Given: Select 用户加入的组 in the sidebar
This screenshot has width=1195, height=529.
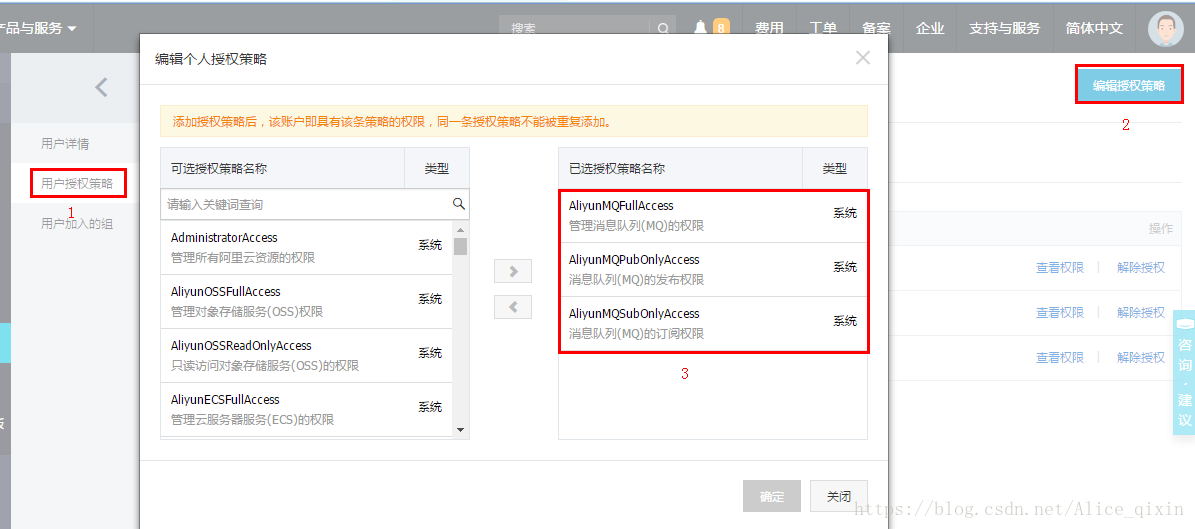Looking at the screenshot, I should 77,223.
